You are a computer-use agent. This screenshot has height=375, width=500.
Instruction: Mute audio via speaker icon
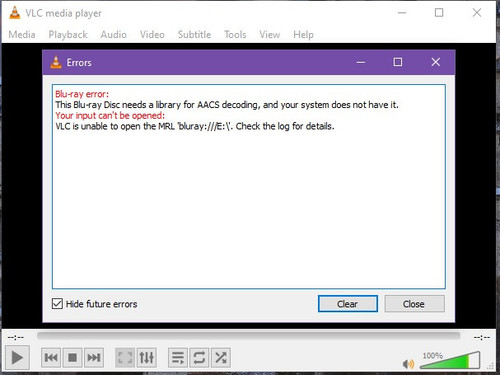[x=408, y=364]
